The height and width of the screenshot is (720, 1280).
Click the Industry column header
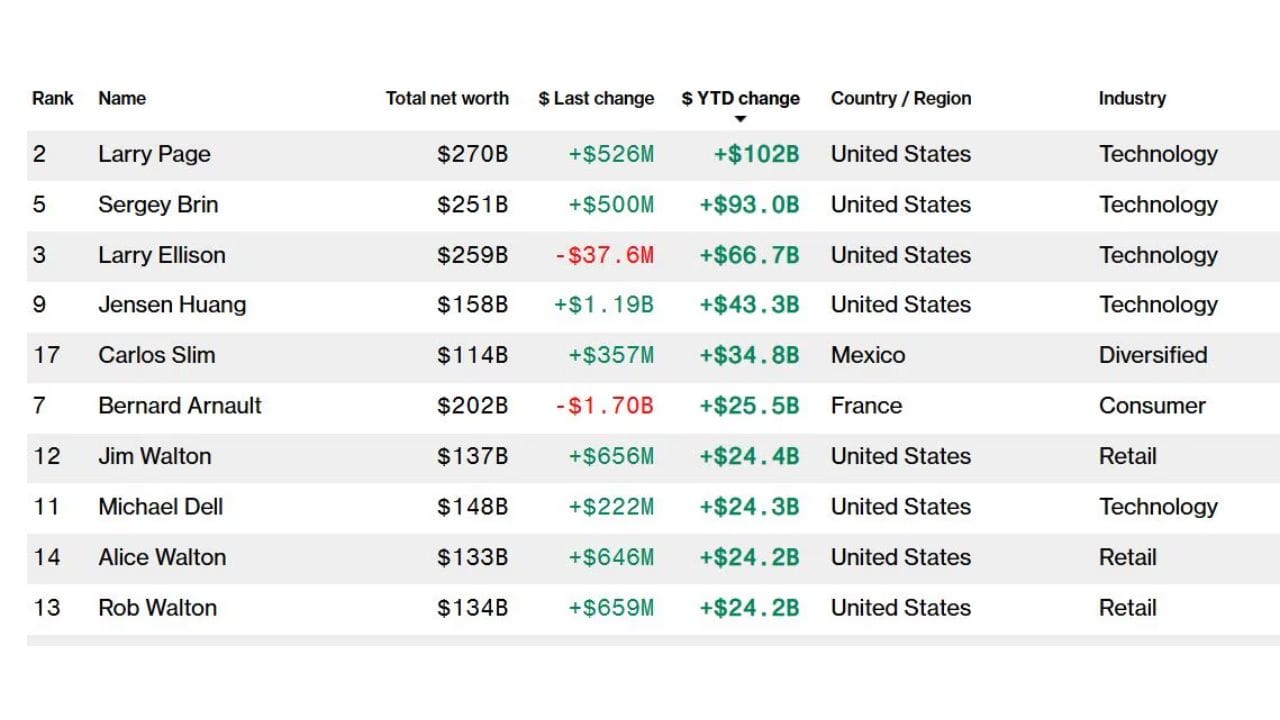[1132, 98]
